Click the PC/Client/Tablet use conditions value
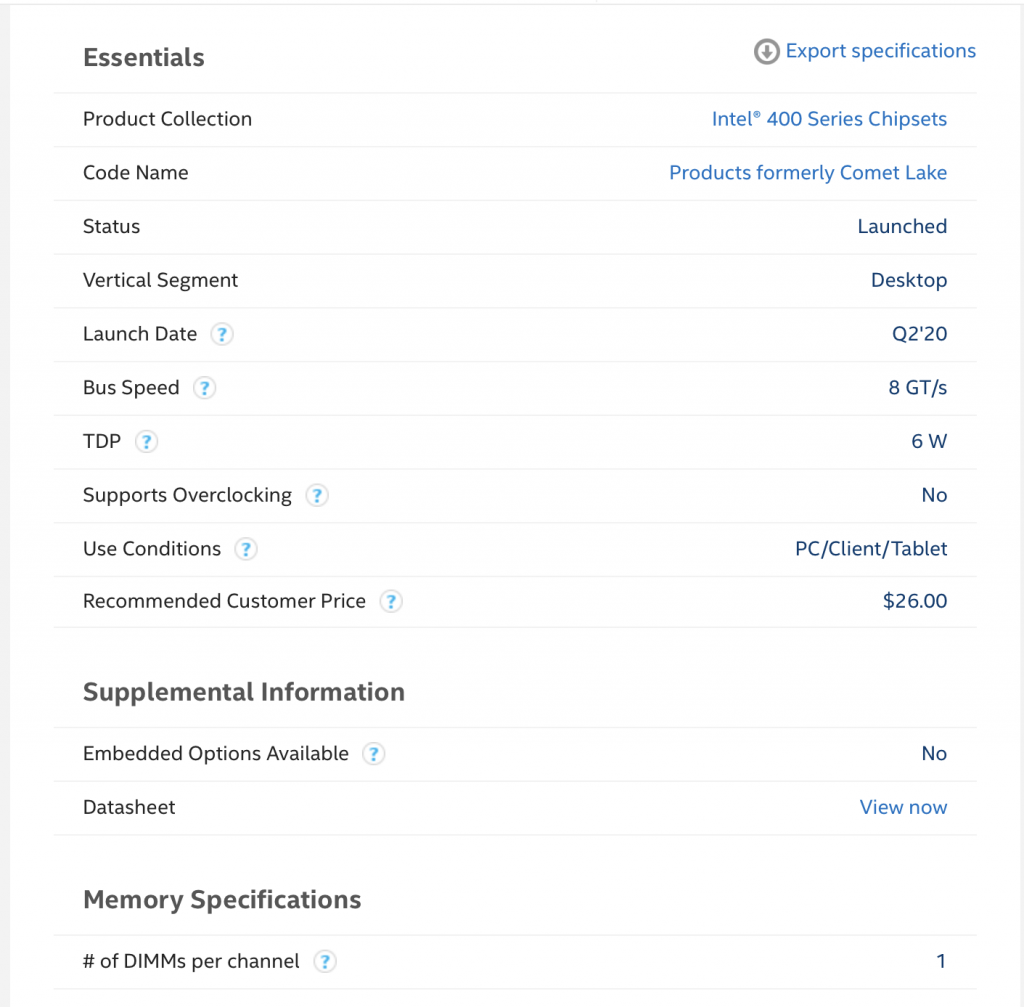The height and width of the screenshot is (1007, 1024). pyautogui.click(x=864, y=549)
